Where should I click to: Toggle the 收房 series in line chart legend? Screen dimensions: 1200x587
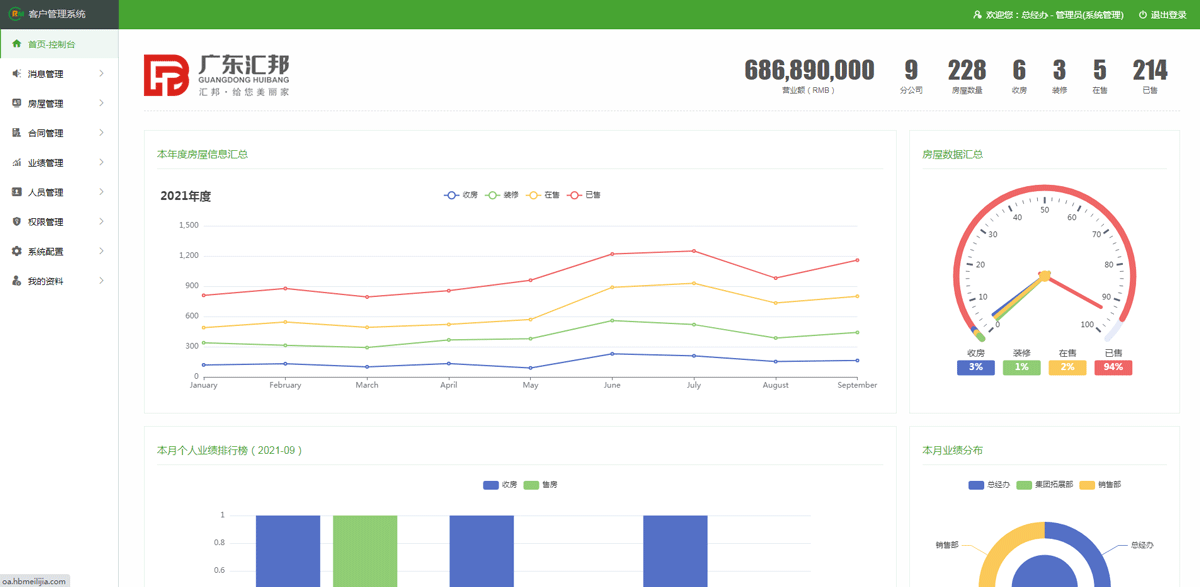tap(461, 195)
